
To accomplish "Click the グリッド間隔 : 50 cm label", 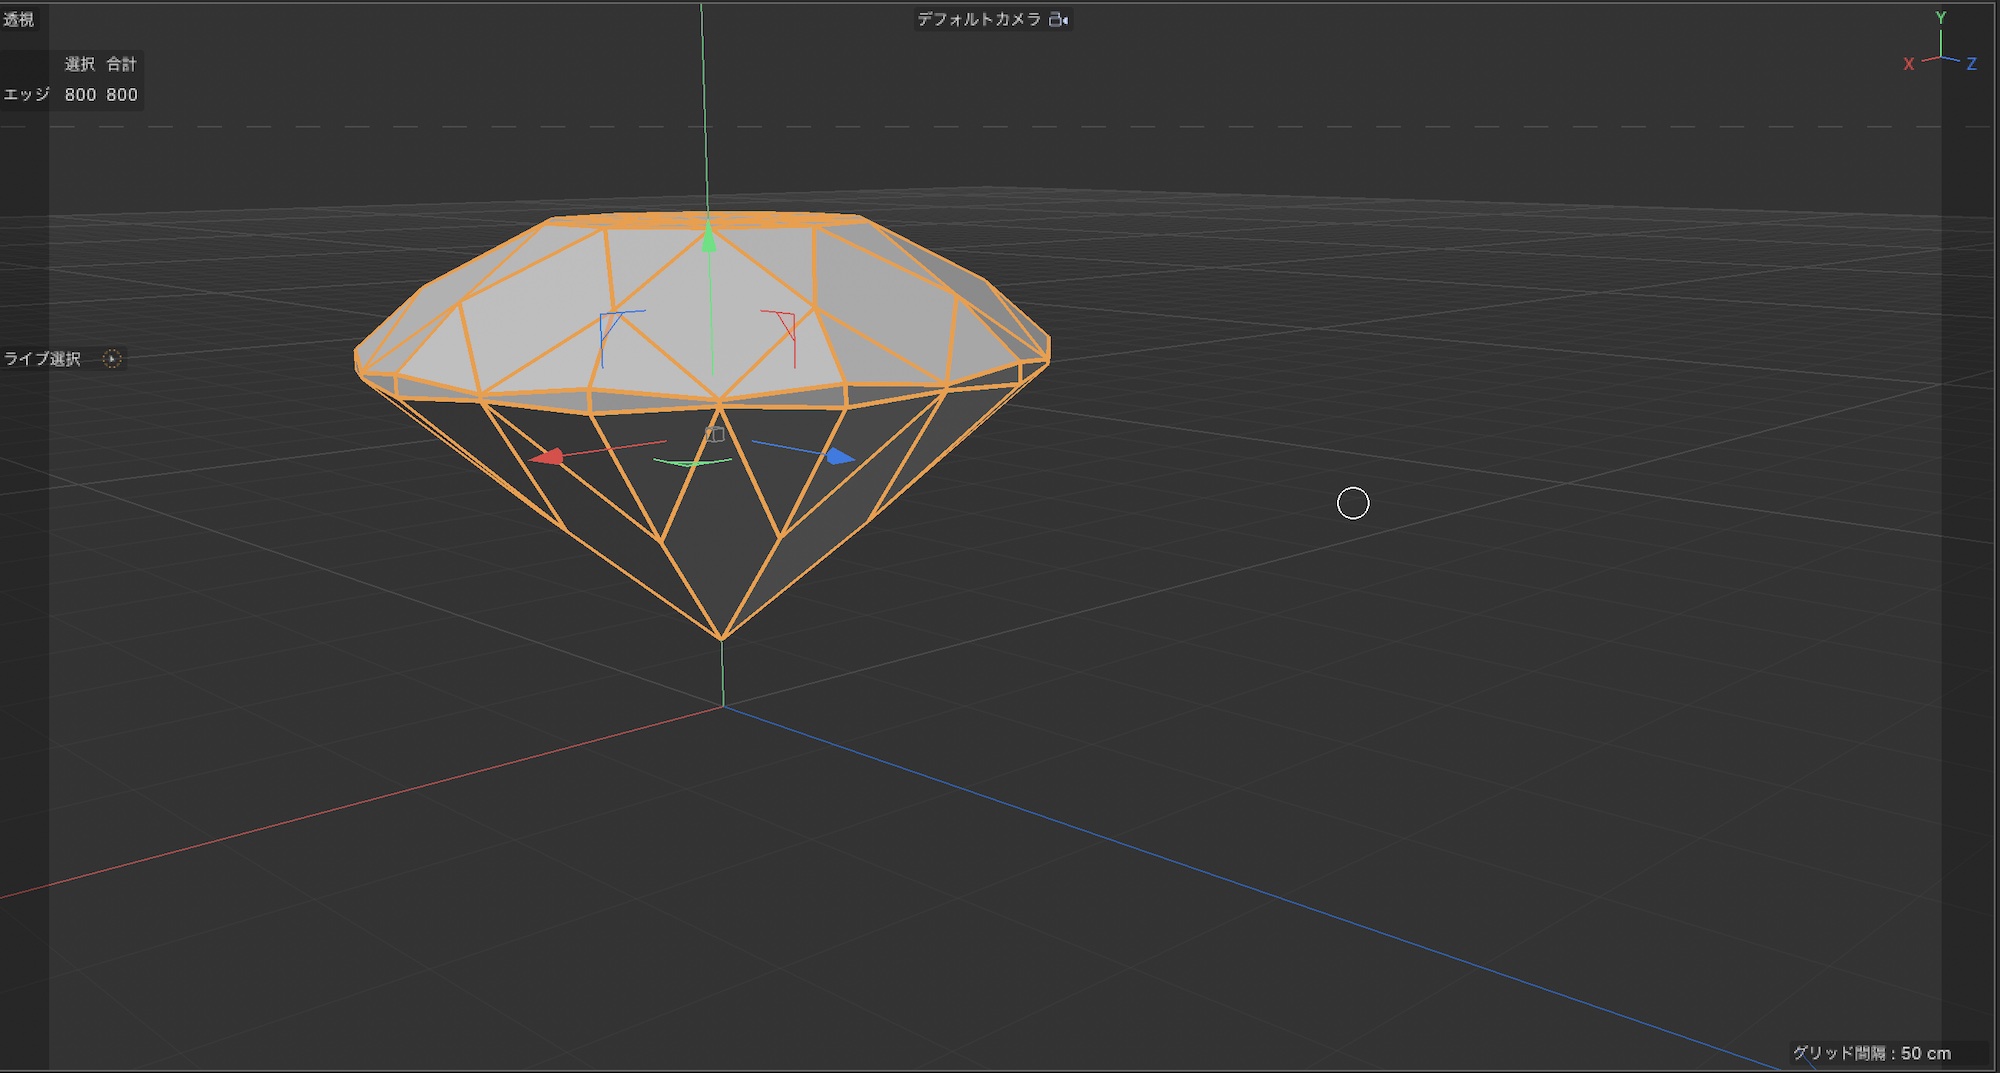I will (1871, 1053).
